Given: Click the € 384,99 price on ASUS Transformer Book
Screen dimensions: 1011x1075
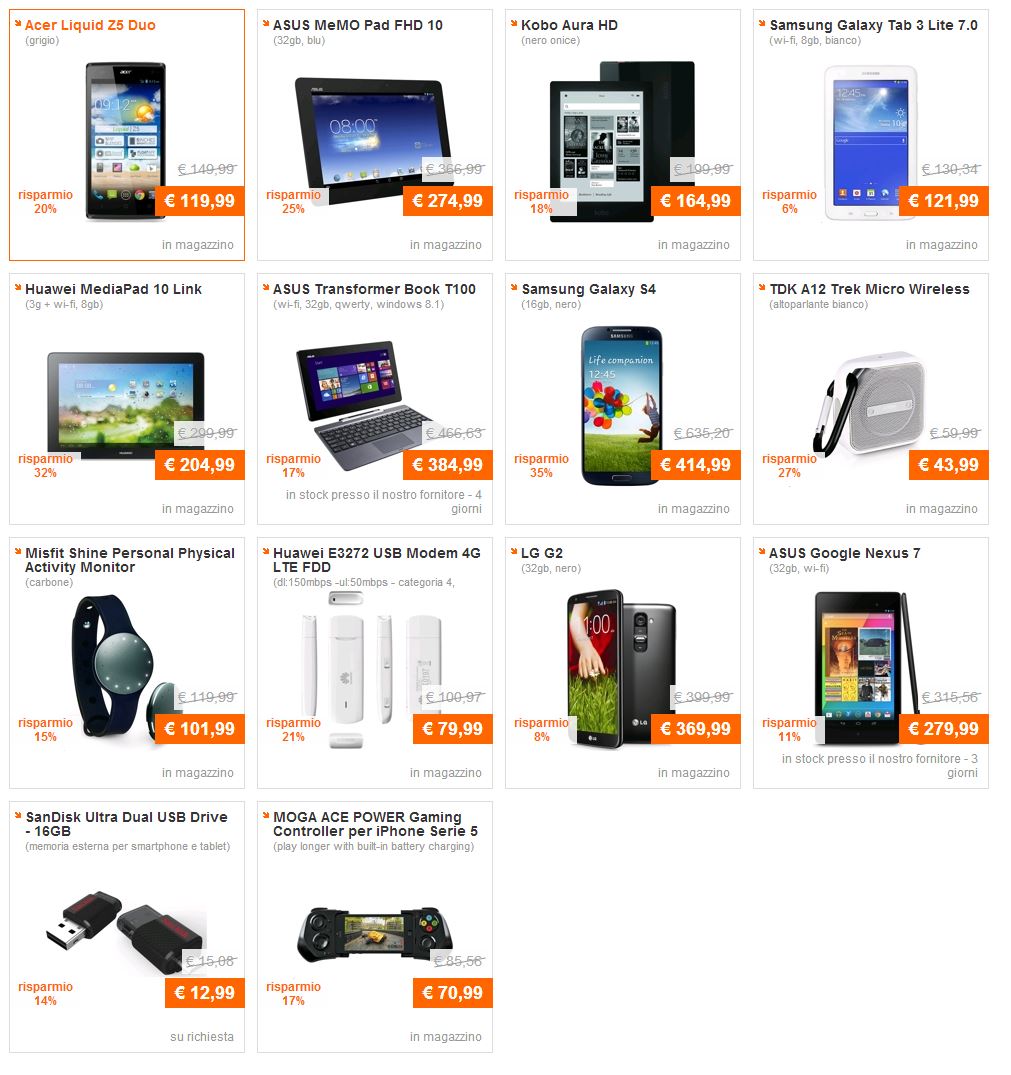Looking at the screenshot, I should pos(448,465).
